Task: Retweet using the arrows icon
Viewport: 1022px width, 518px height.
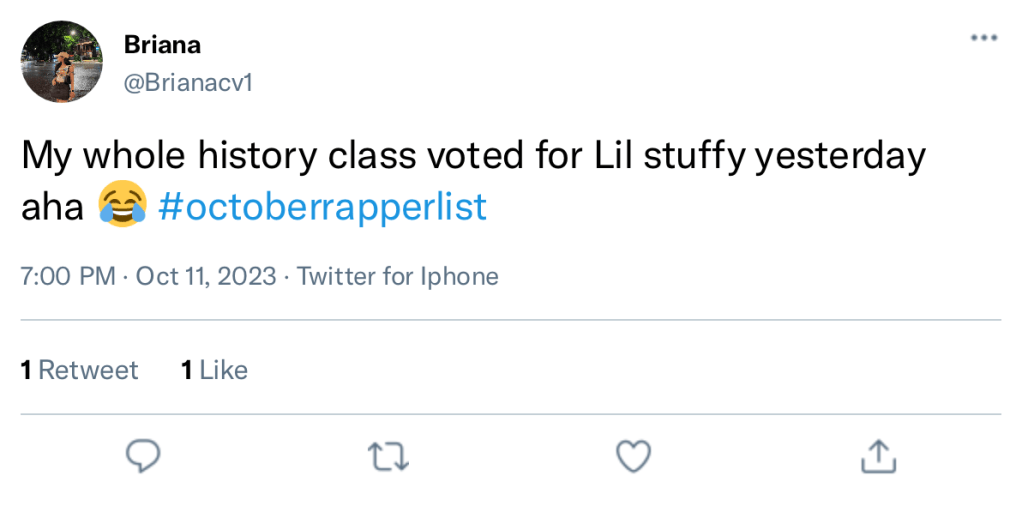Action: (388, 457)
